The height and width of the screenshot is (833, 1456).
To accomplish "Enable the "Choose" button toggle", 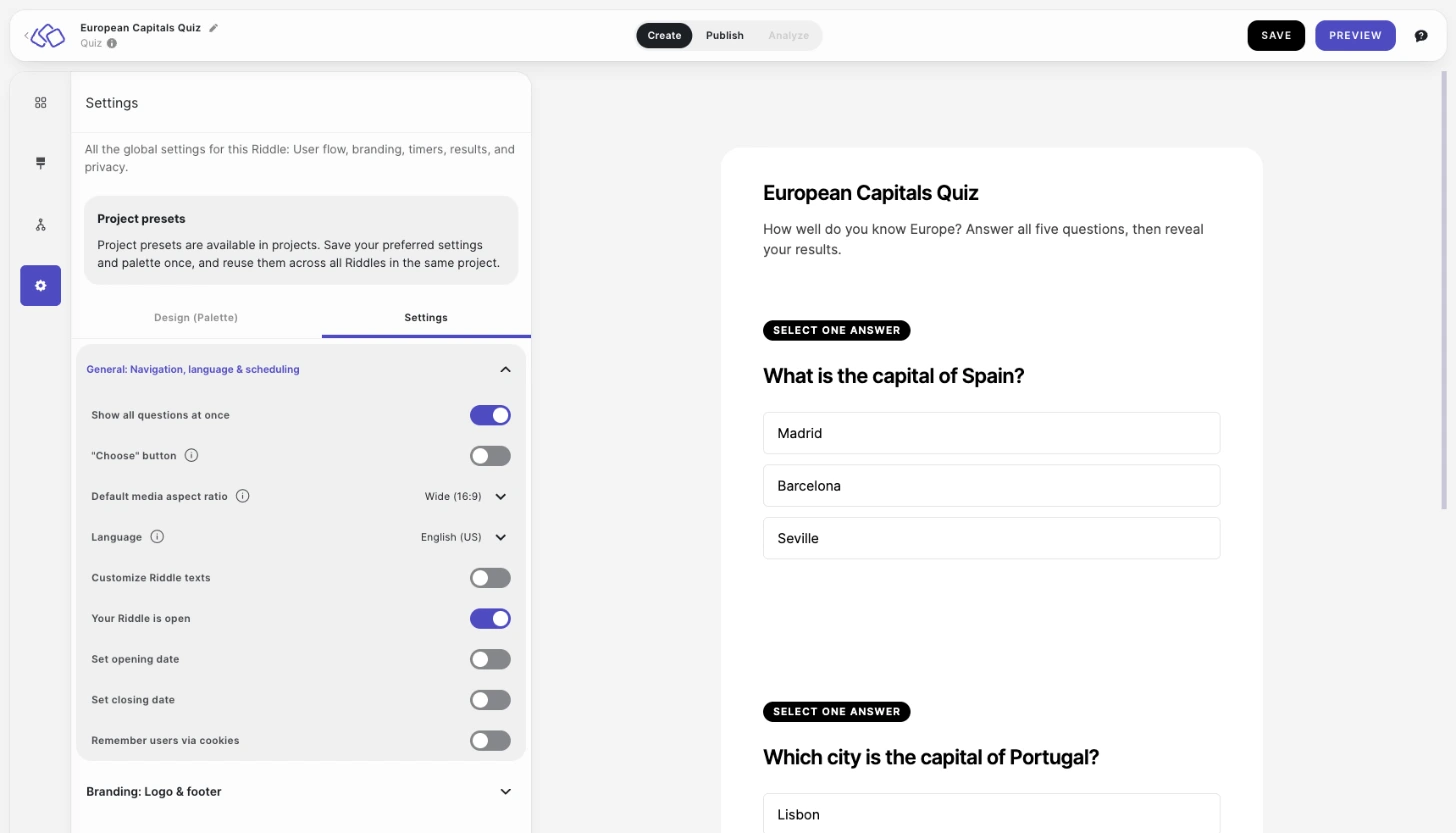I will coord(490,456).
